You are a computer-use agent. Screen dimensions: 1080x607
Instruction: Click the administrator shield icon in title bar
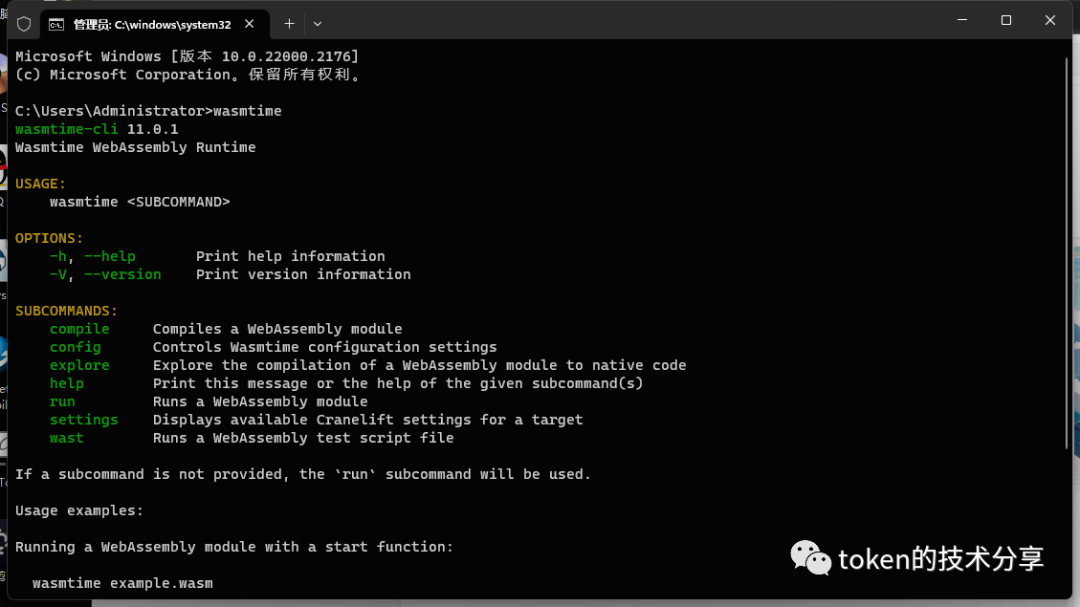point(24,24)
